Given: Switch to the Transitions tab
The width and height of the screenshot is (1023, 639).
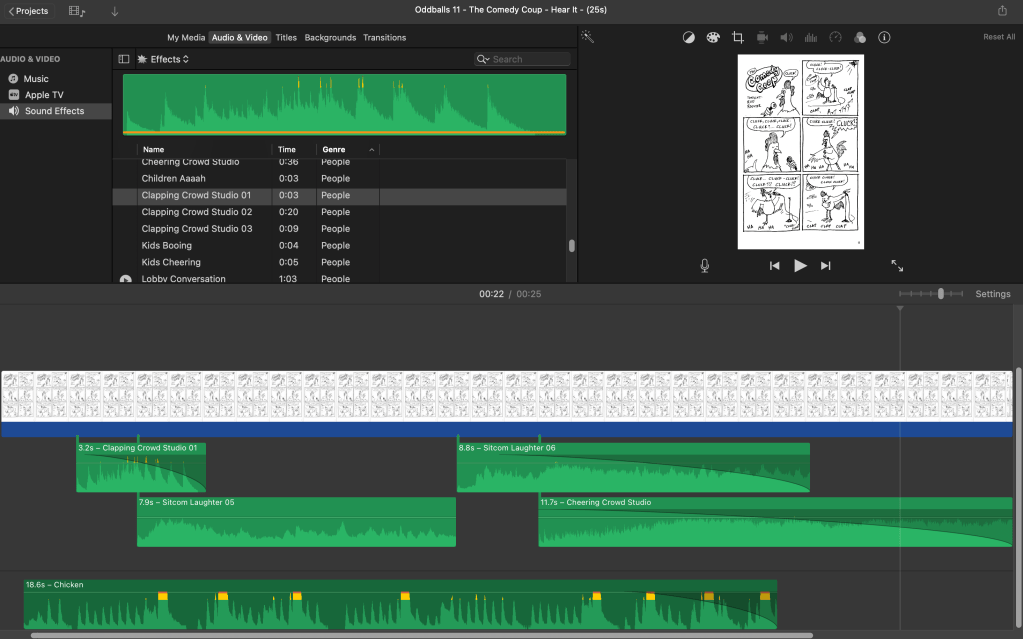Looking at the screenshot, I should coord(384,37).
